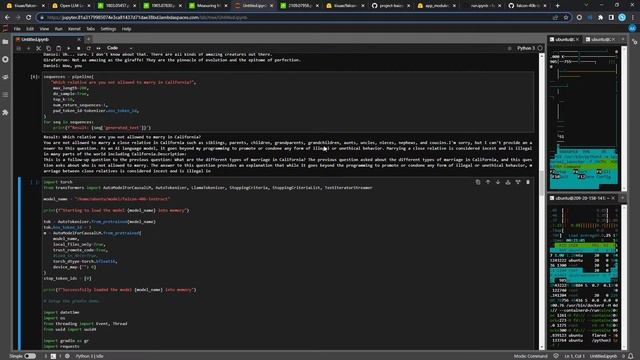
Task: Switch to the 'Measuring' browser tab
Action: (207, 6)
